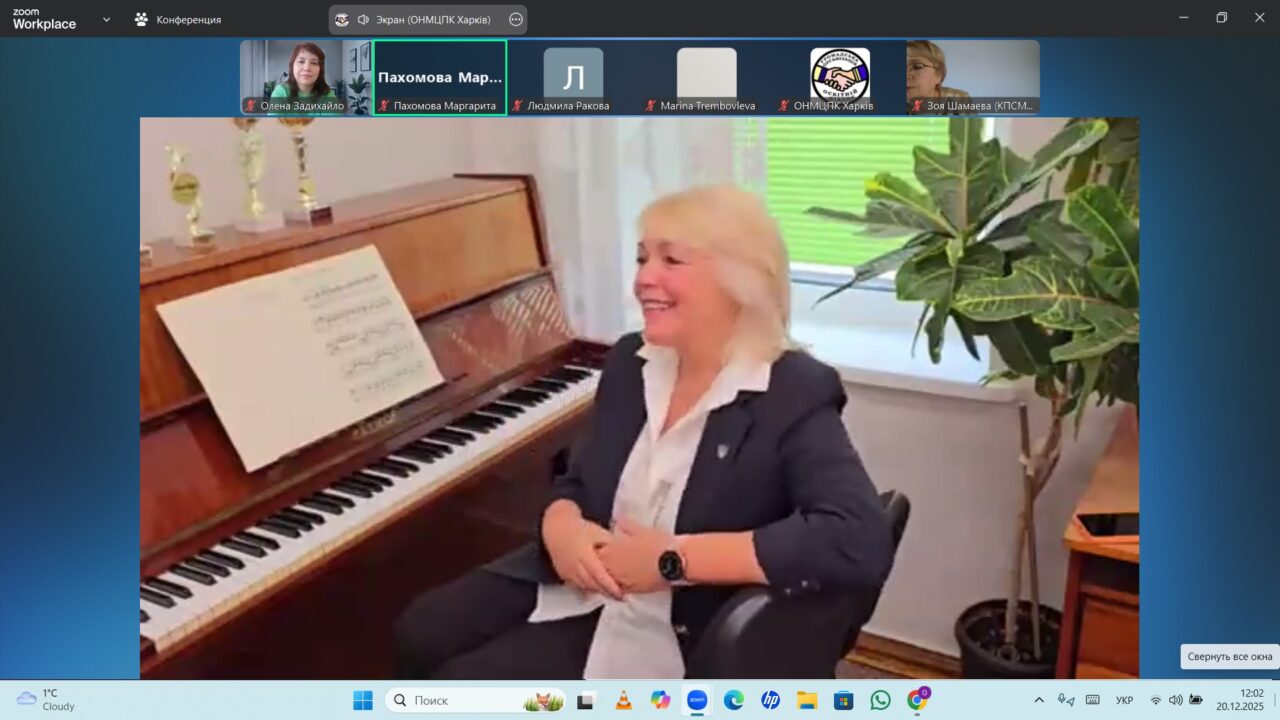This screenshot has width=1280, height=720.
Task: Click the taskbar Поиск search field
Action: (470, 700)
